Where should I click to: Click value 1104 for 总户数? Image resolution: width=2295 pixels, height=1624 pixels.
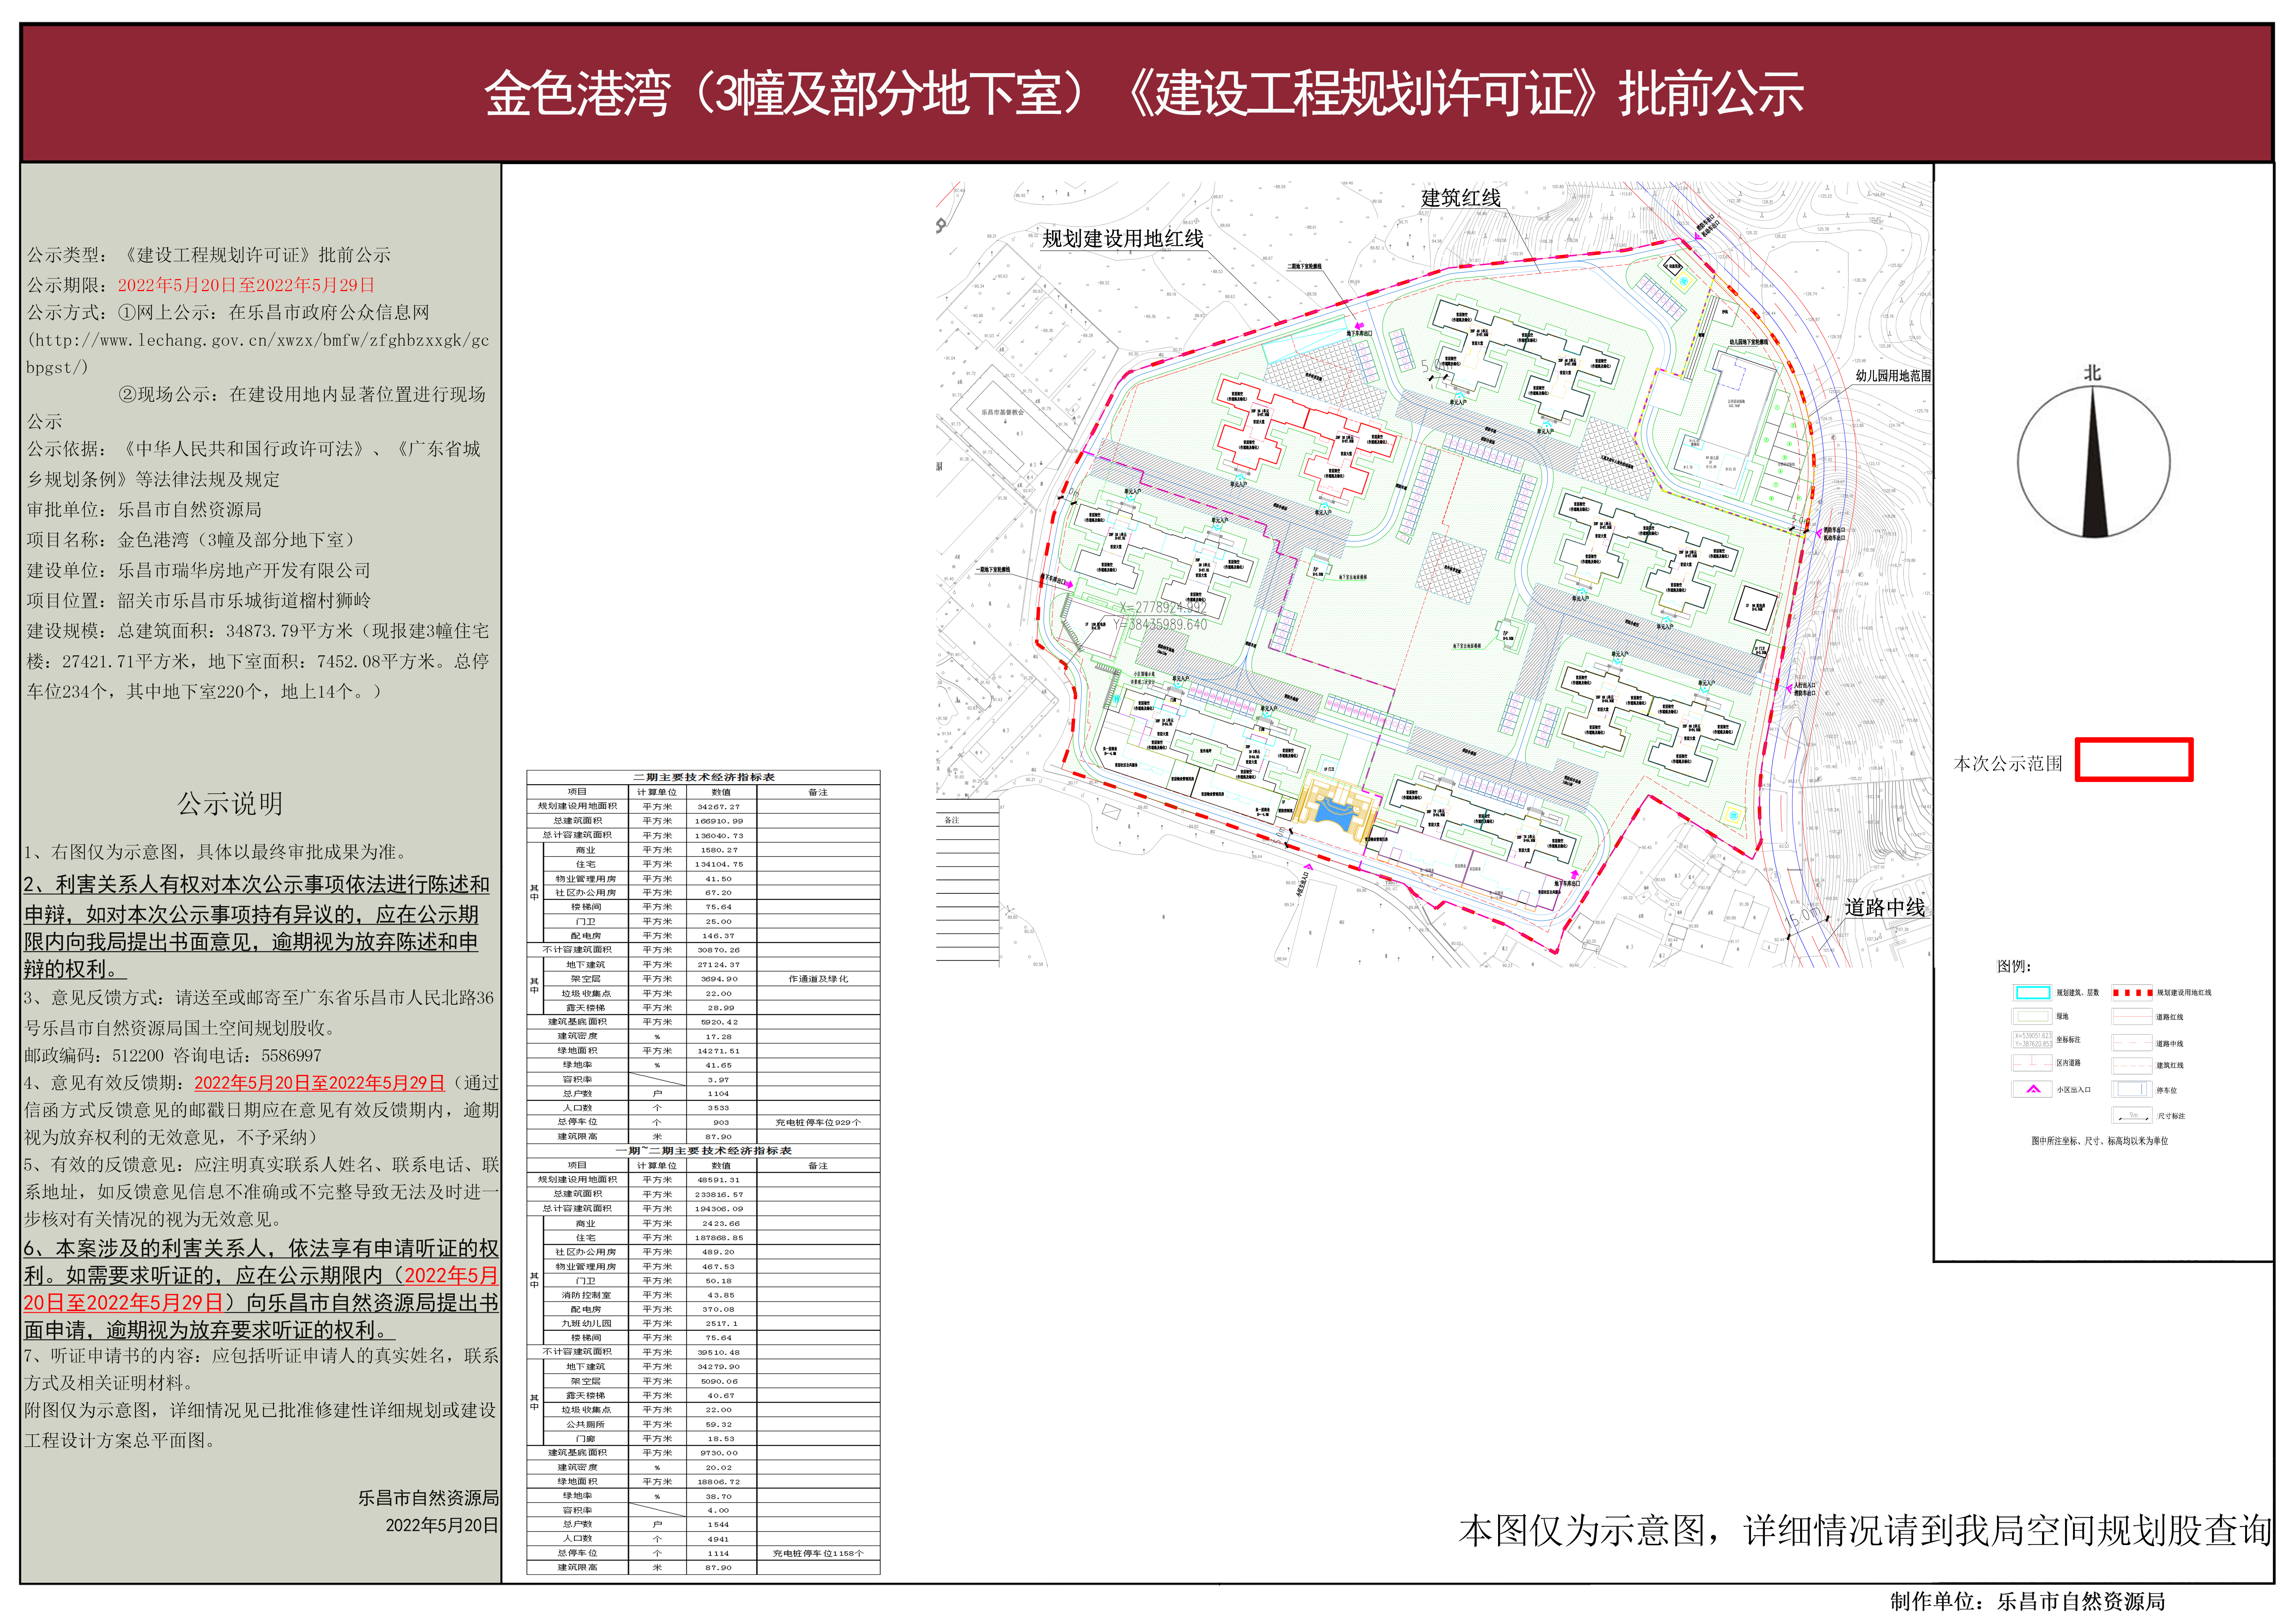(719, 1094)
